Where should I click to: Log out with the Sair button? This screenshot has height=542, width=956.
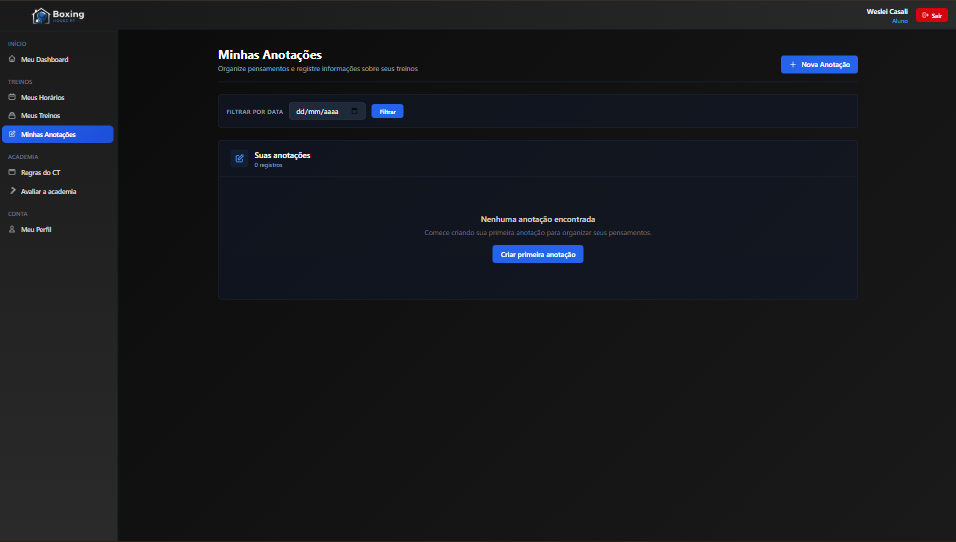click(x=932, y=15)
